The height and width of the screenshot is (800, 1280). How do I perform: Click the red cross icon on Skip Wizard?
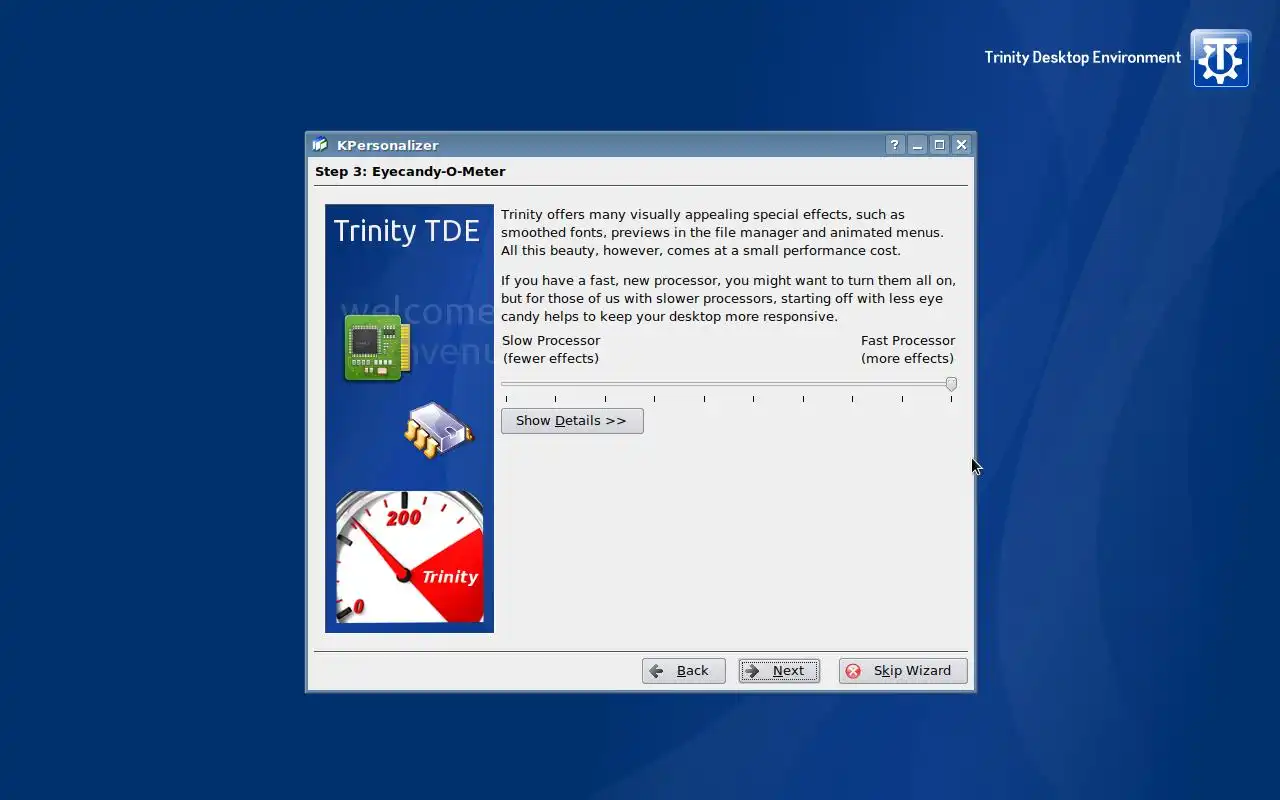point(853,671)
